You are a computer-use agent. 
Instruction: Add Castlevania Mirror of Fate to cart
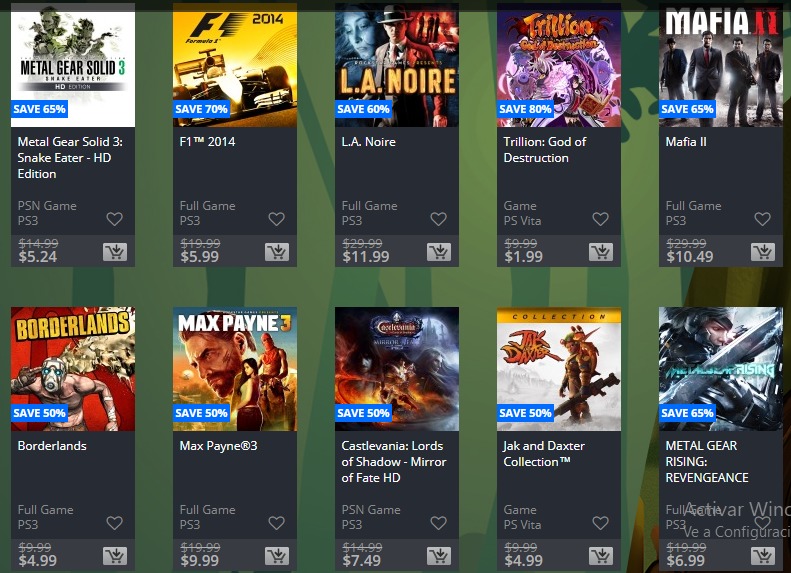pyautogui.click(x=439, y=556)
